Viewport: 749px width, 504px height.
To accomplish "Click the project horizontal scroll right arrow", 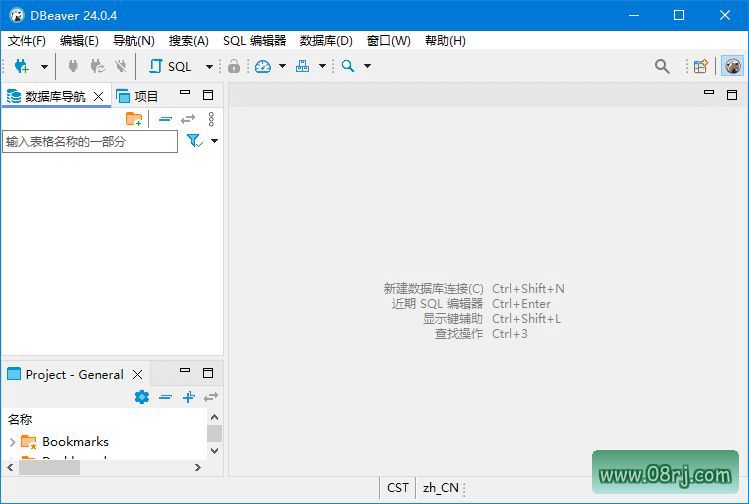I will tap(198, 468).
